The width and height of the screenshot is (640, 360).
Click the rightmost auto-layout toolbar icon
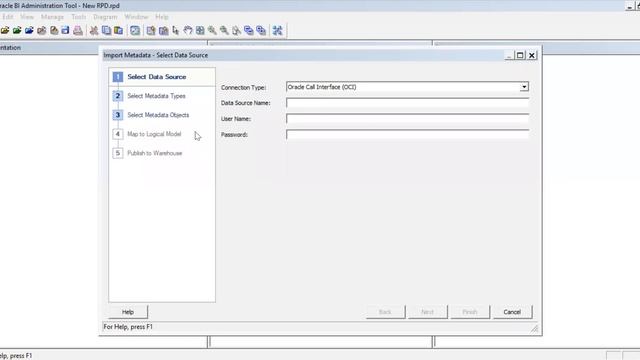278,31
